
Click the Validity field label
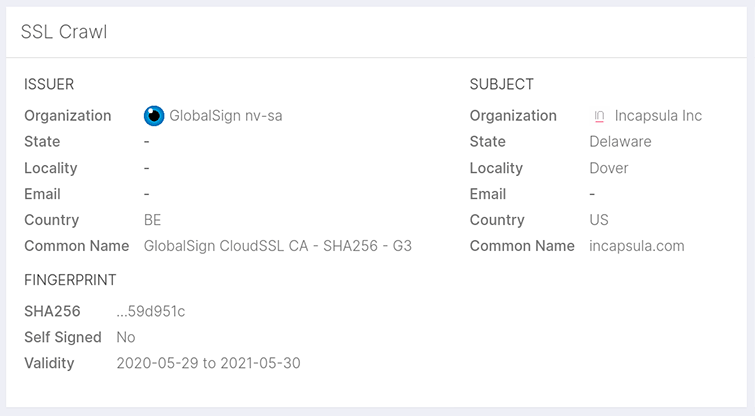(49, 363)
